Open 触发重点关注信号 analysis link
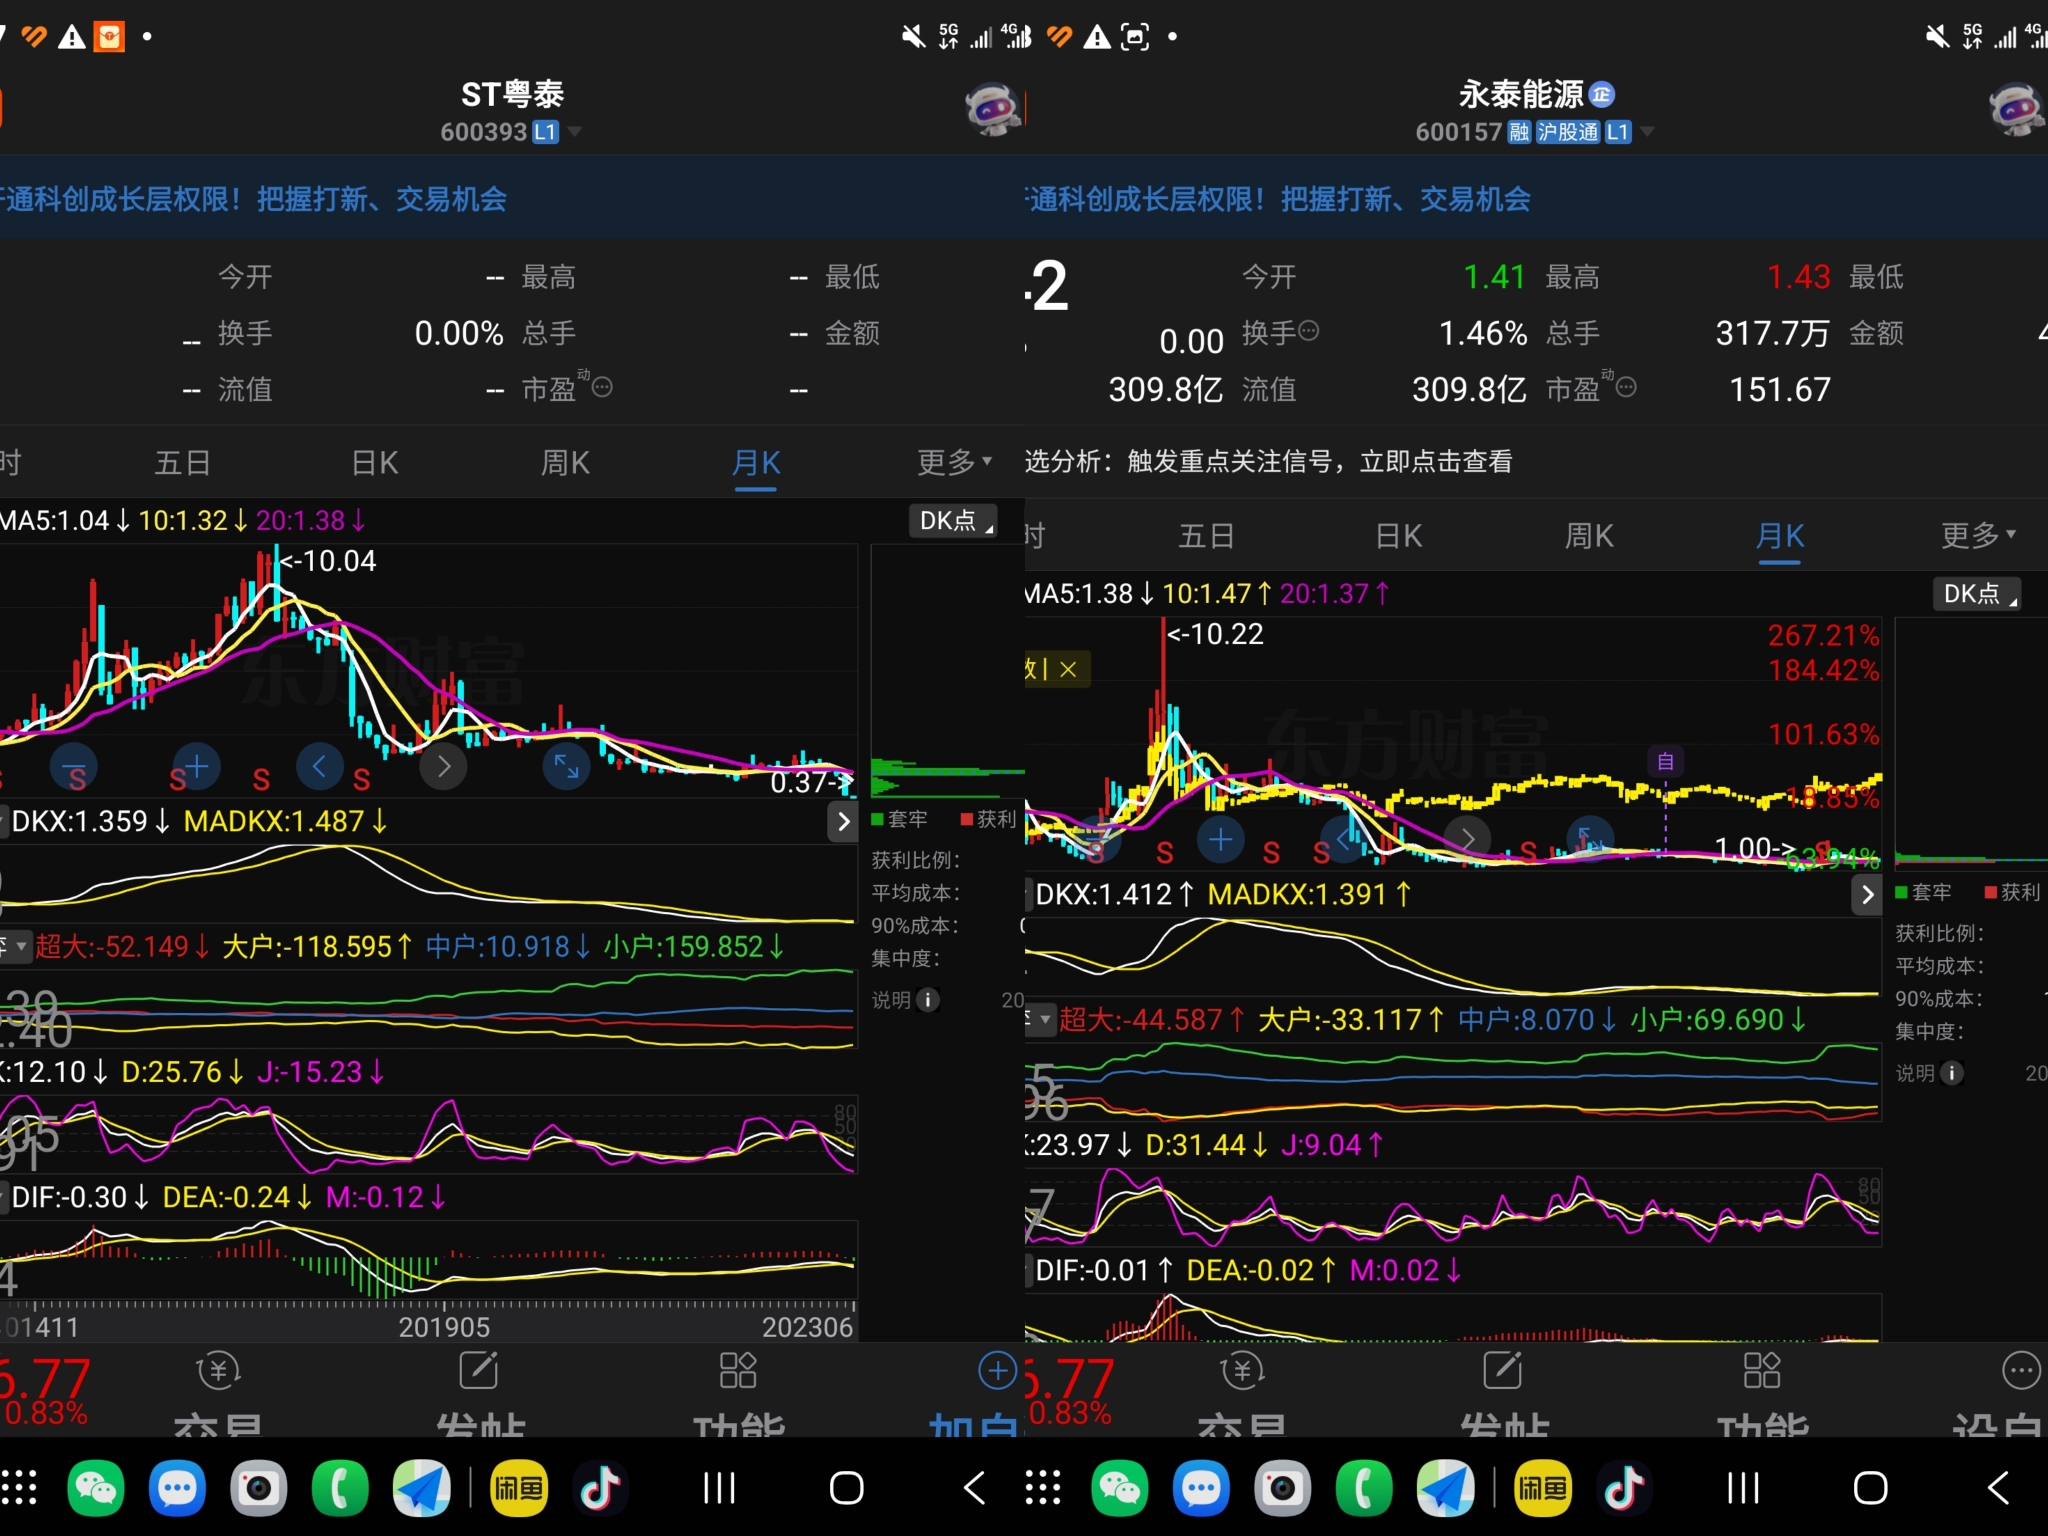 pos(1268,461)
